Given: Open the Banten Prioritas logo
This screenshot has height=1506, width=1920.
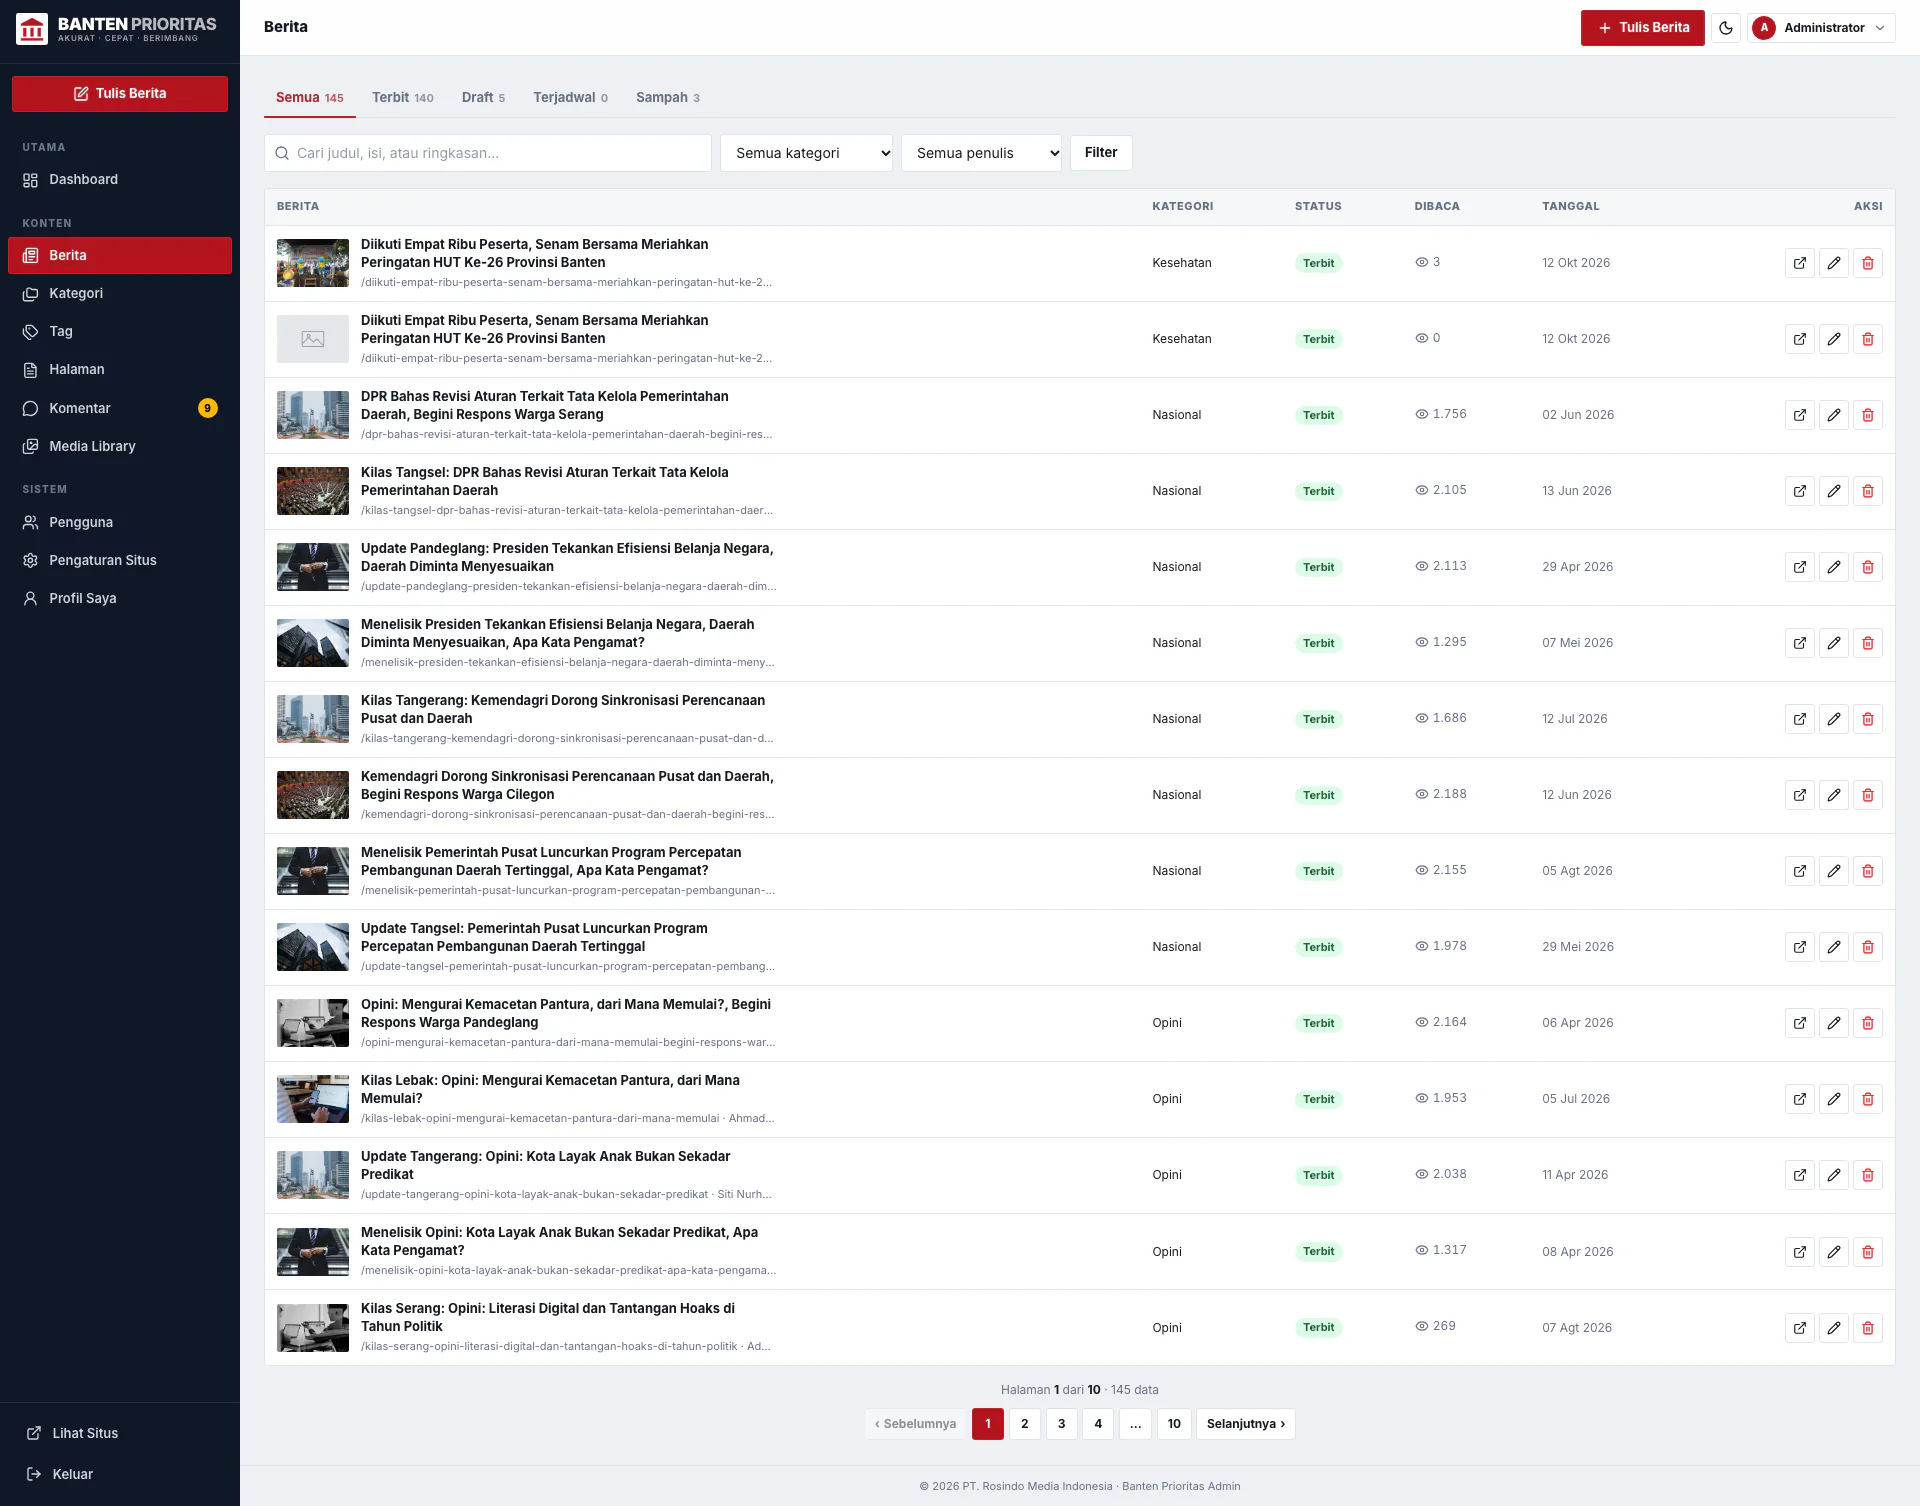Looking at the screenshot, I should (x=117, y=29).
